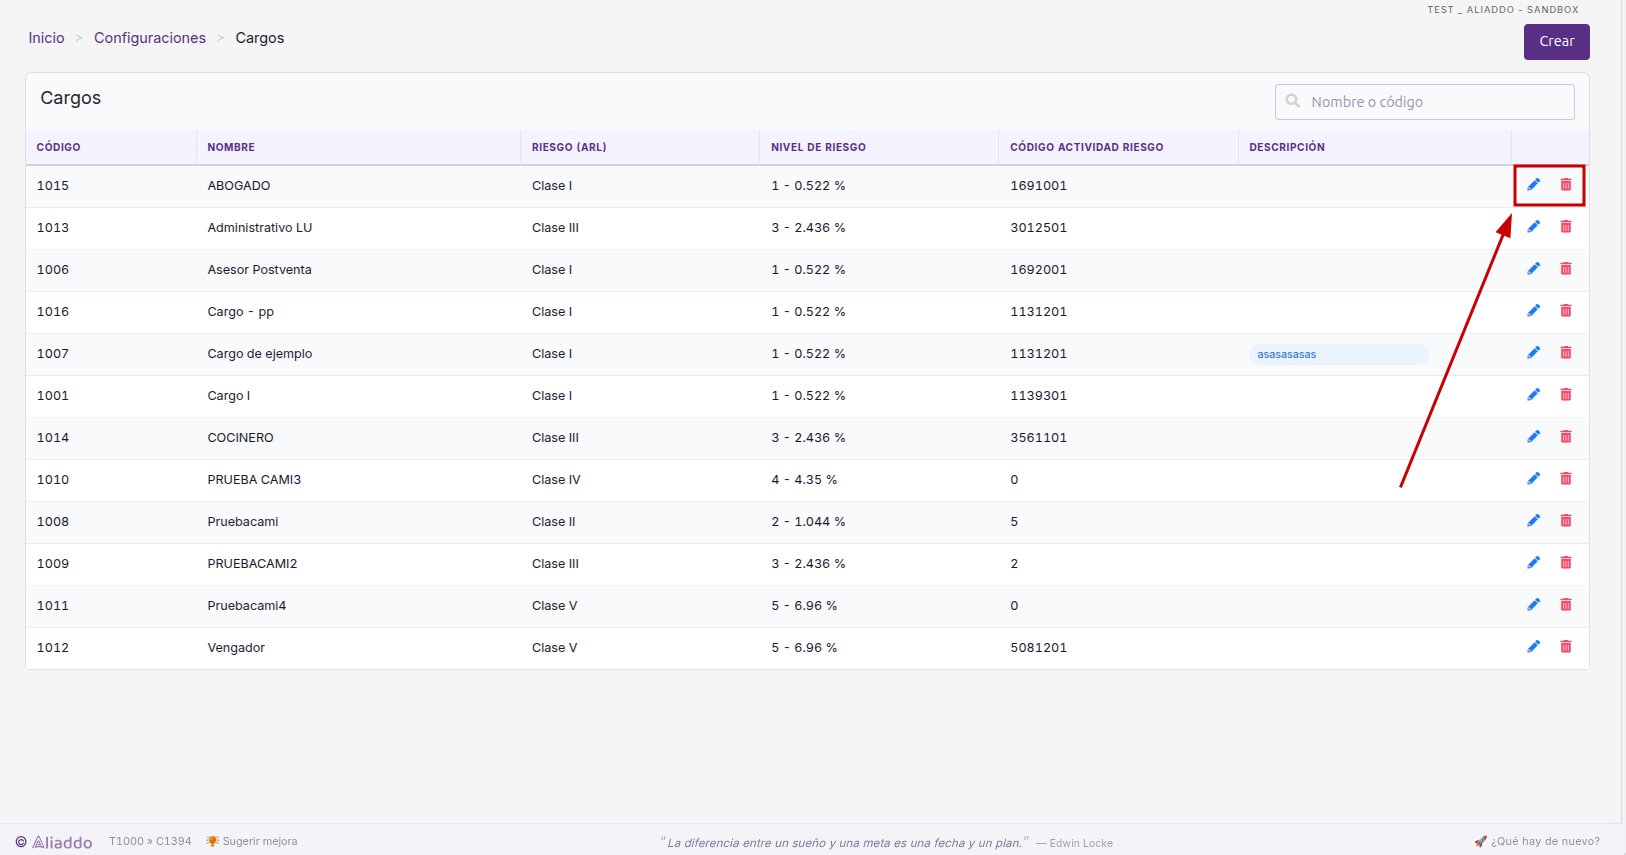
Task: Delete the Pruebacami cargo
Action: tap(1566, 521)
